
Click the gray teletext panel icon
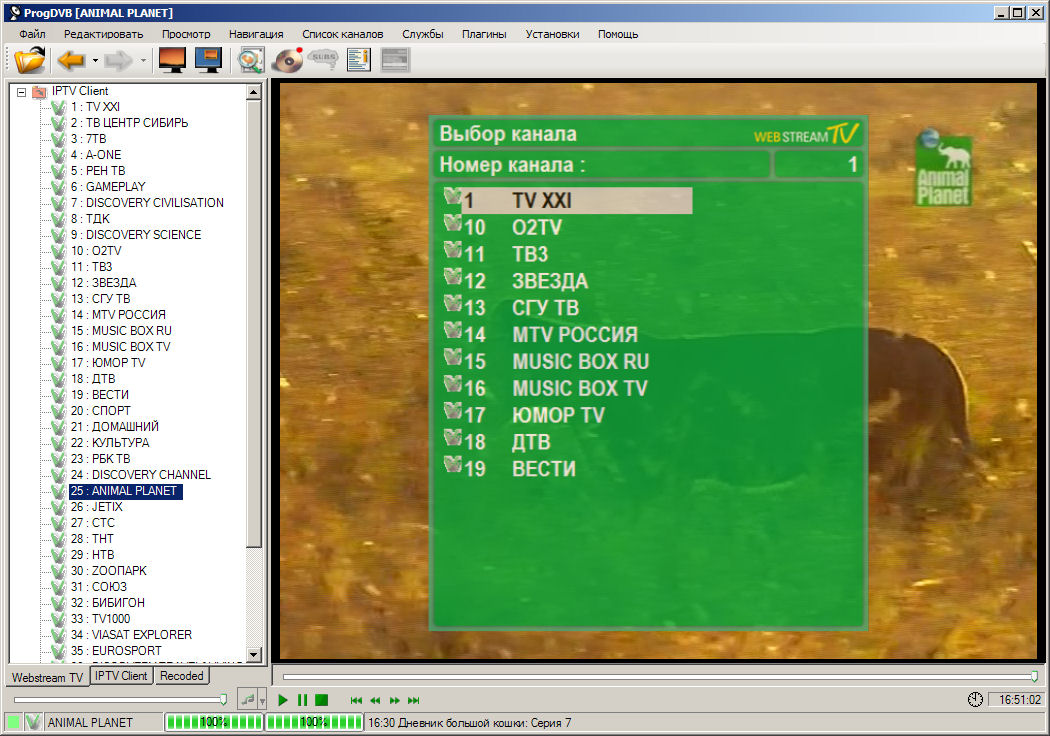tap(395, 60)
